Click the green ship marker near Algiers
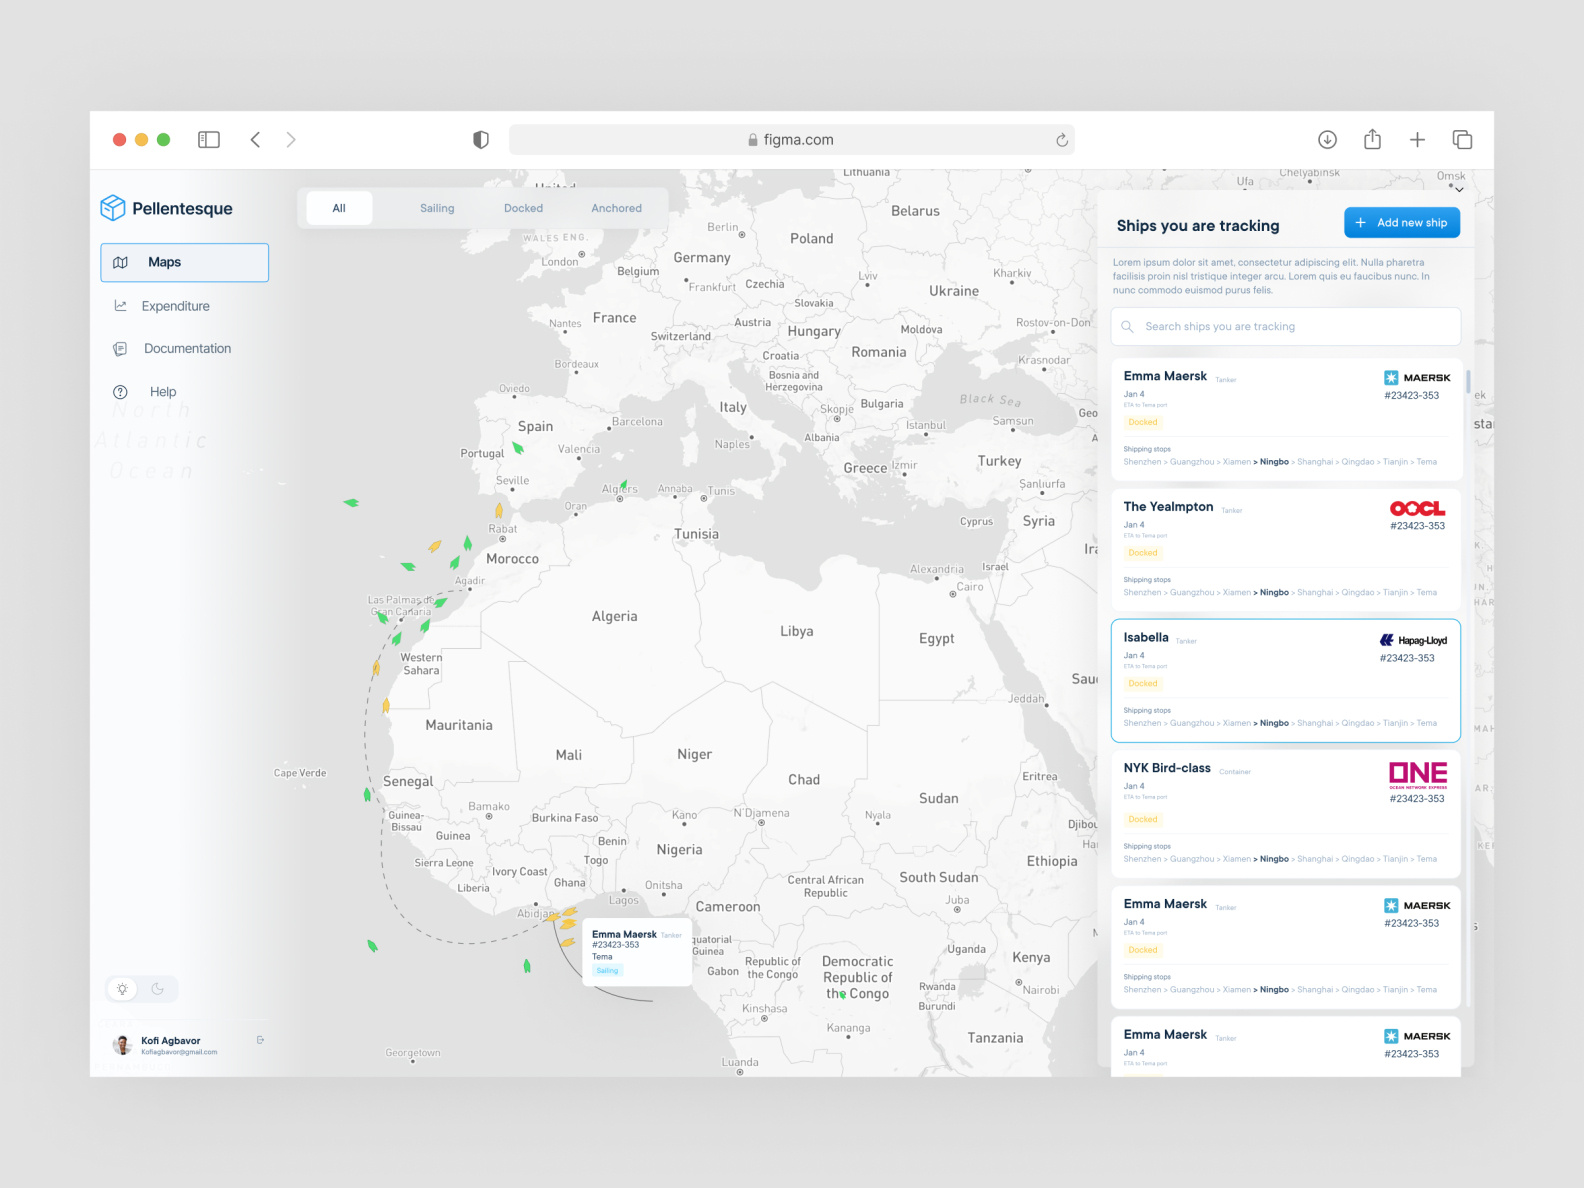Image resolution: width=1584 pixels, height=1188 pixels. [624, 487]
